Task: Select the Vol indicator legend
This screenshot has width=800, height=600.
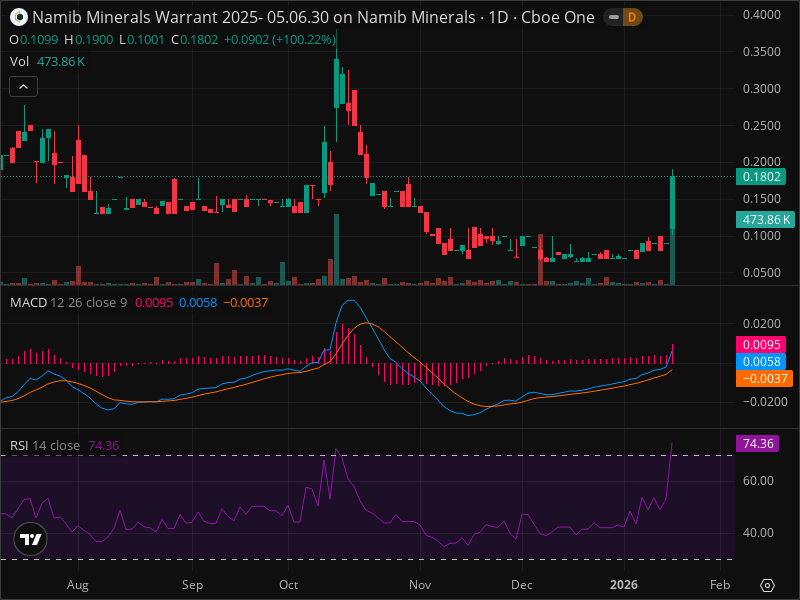Action: coord(47,62)
